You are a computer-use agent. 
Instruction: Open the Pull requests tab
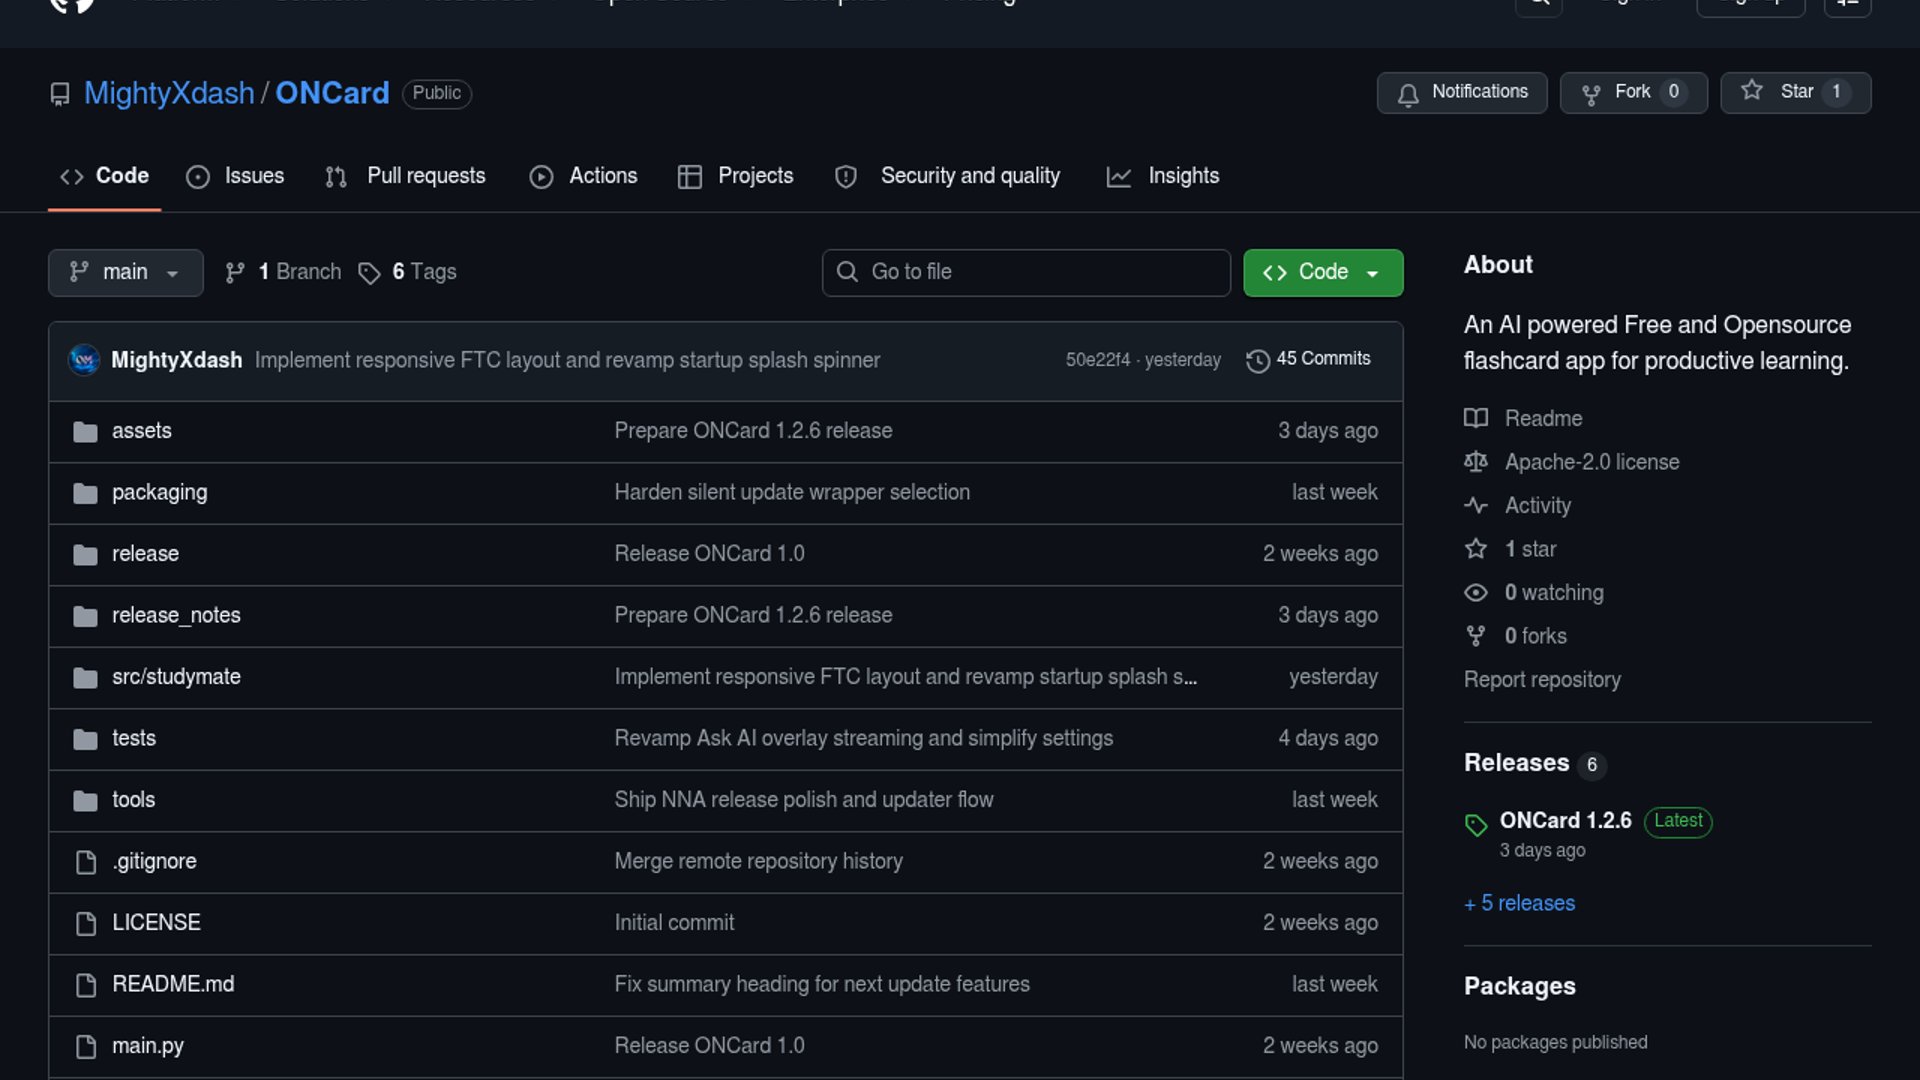(406, 176)
